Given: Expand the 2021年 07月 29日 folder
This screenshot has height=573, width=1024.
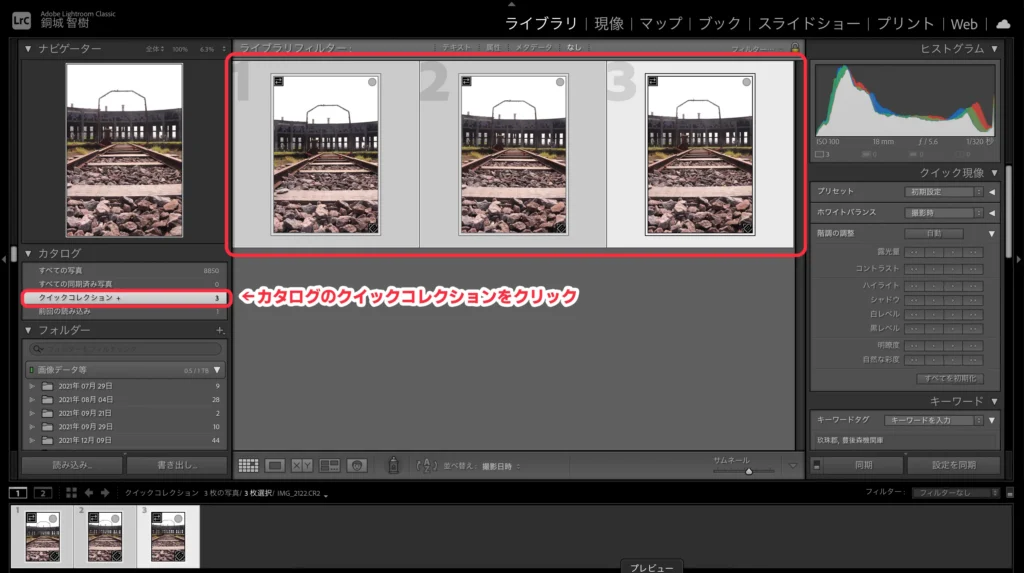Looking at the screenshot, I should coord(33,385).
